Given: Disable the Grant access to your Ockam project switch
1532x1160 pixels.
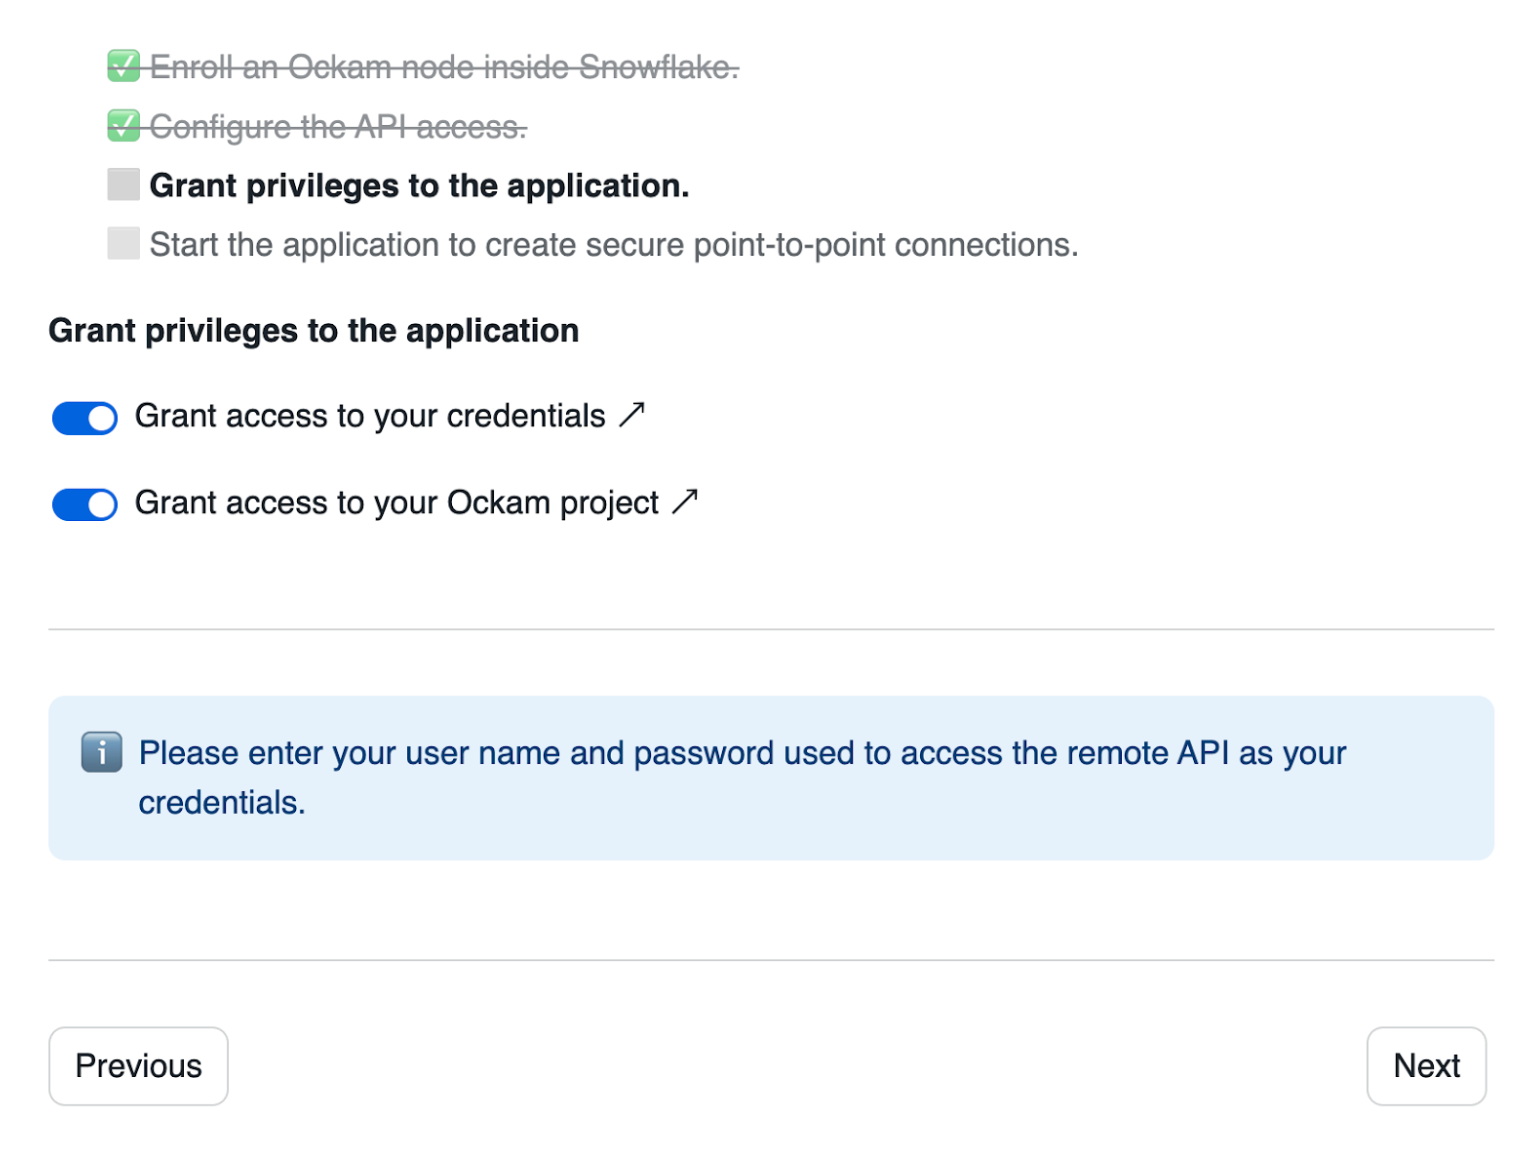Looking at the screenshot, I should [85, 505].
